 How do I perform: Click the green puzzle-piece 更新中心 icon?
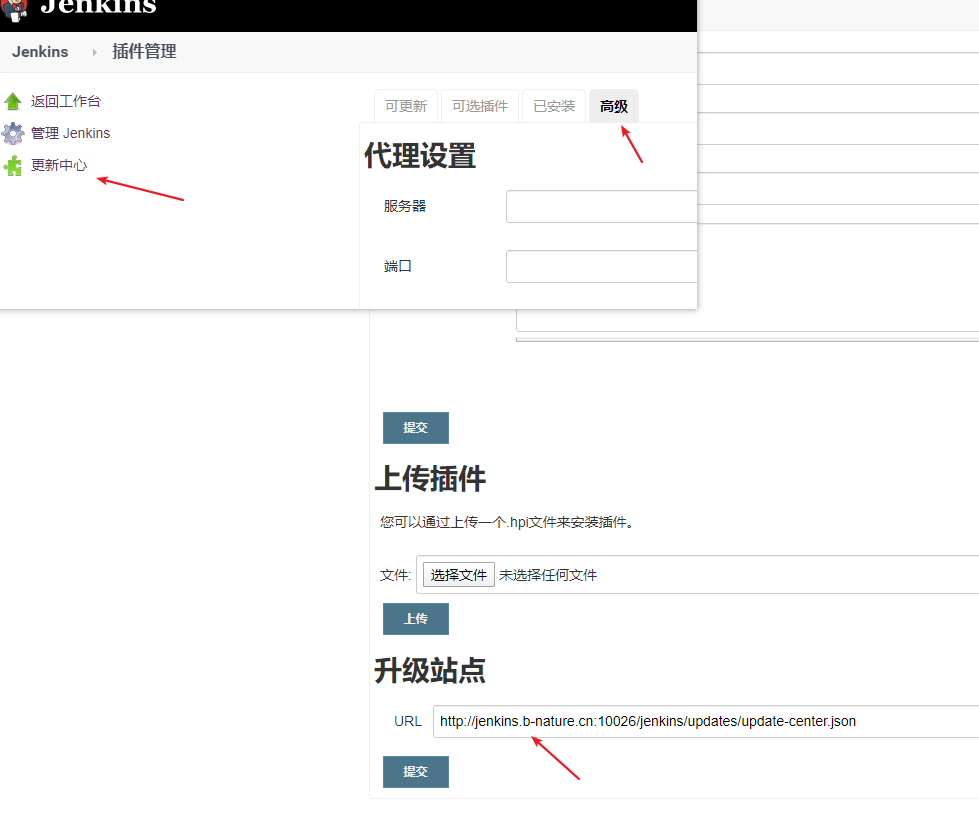[x=12, y=165]
